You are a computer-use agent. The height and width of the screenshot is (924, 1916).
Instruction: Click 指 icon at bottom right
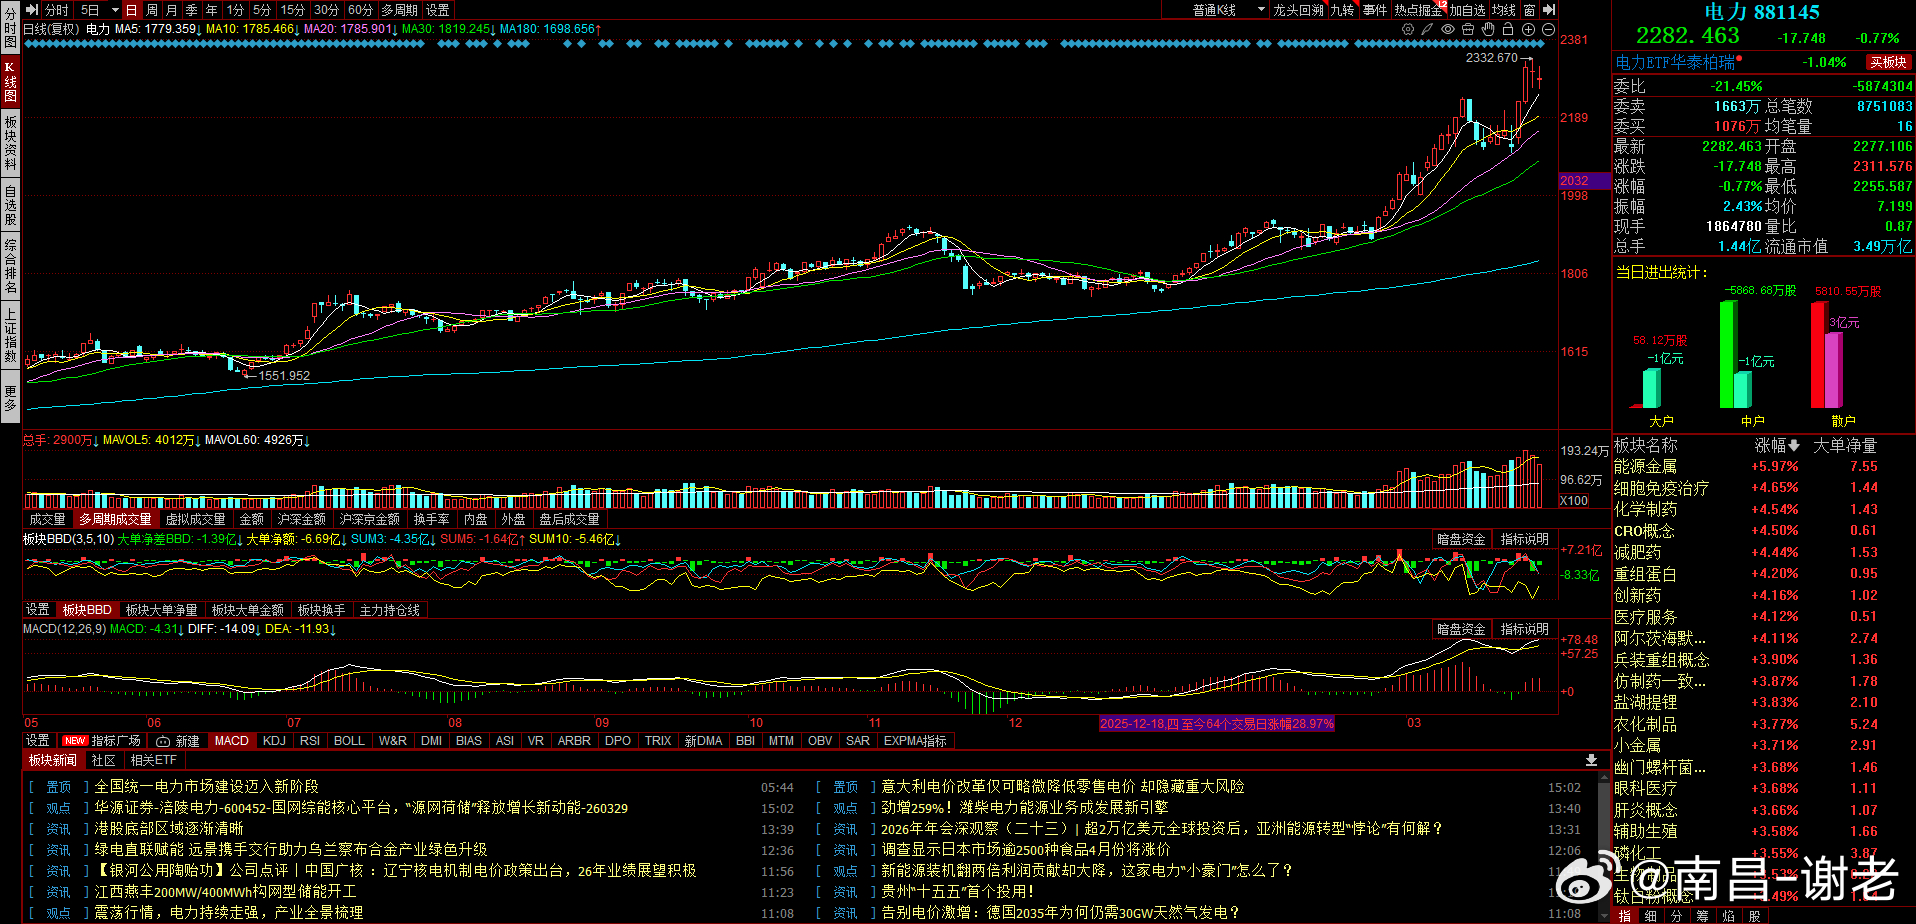coord(1625,915)
